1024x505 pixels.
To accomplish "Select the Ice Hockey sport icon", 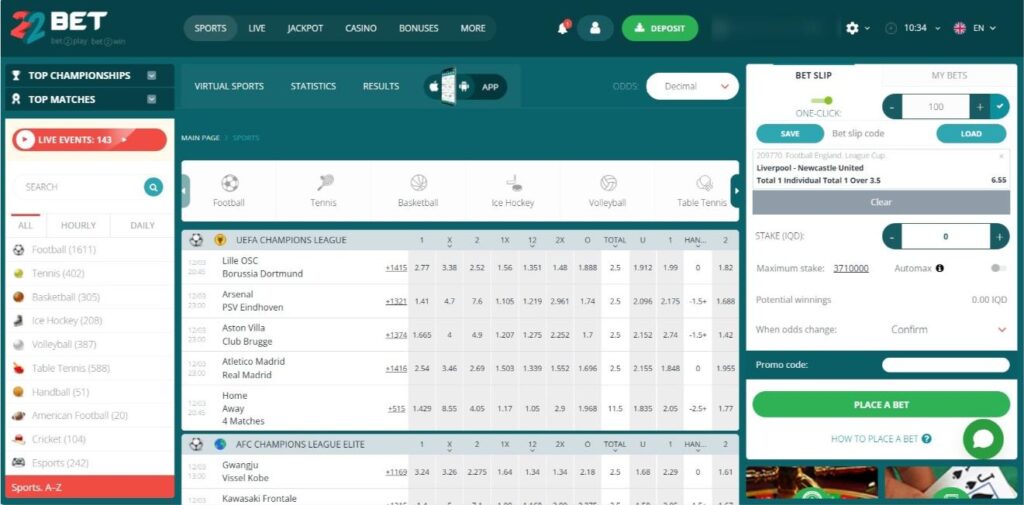I will pyautogui.click(x=513, y=184).
